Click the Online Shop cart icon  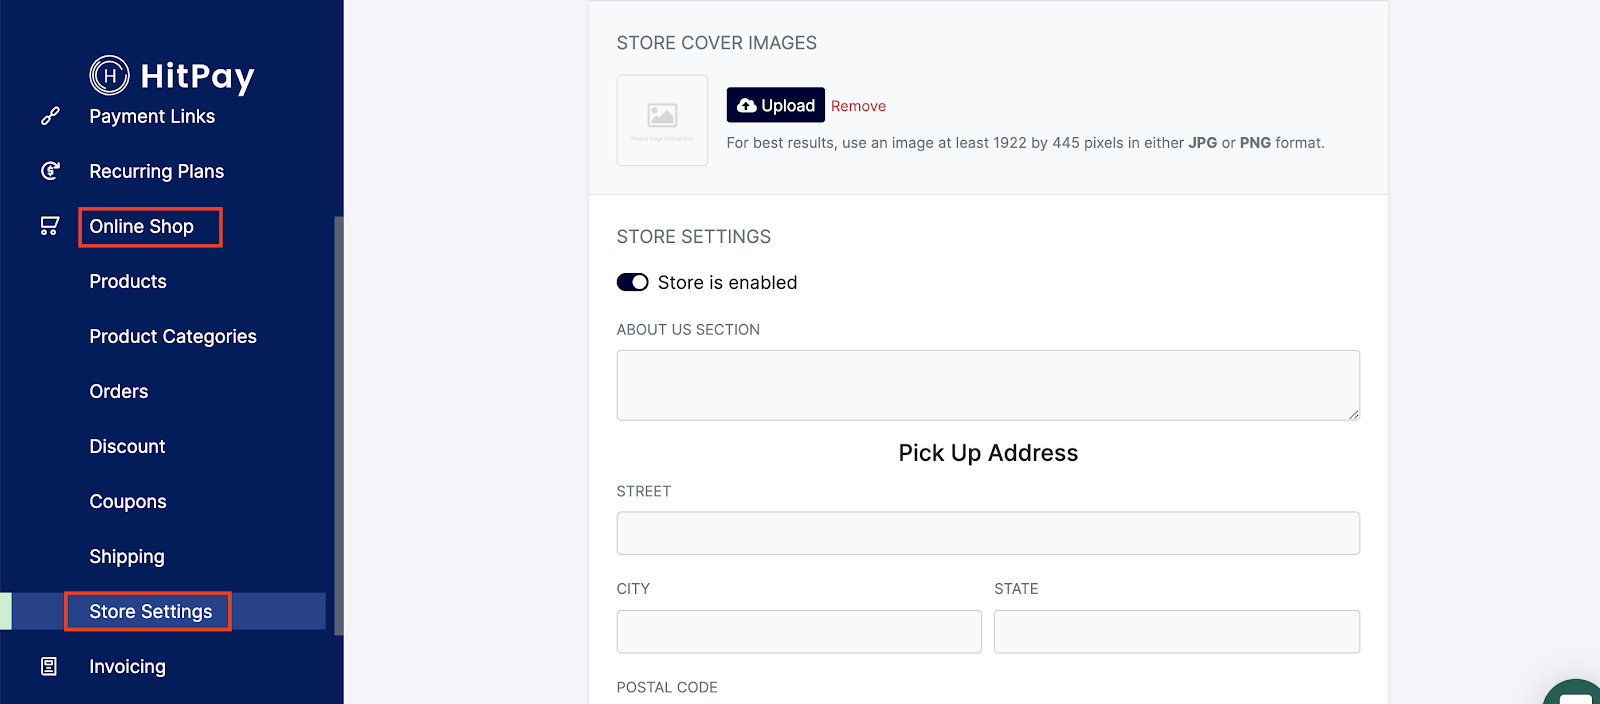(x=50, y=226)
